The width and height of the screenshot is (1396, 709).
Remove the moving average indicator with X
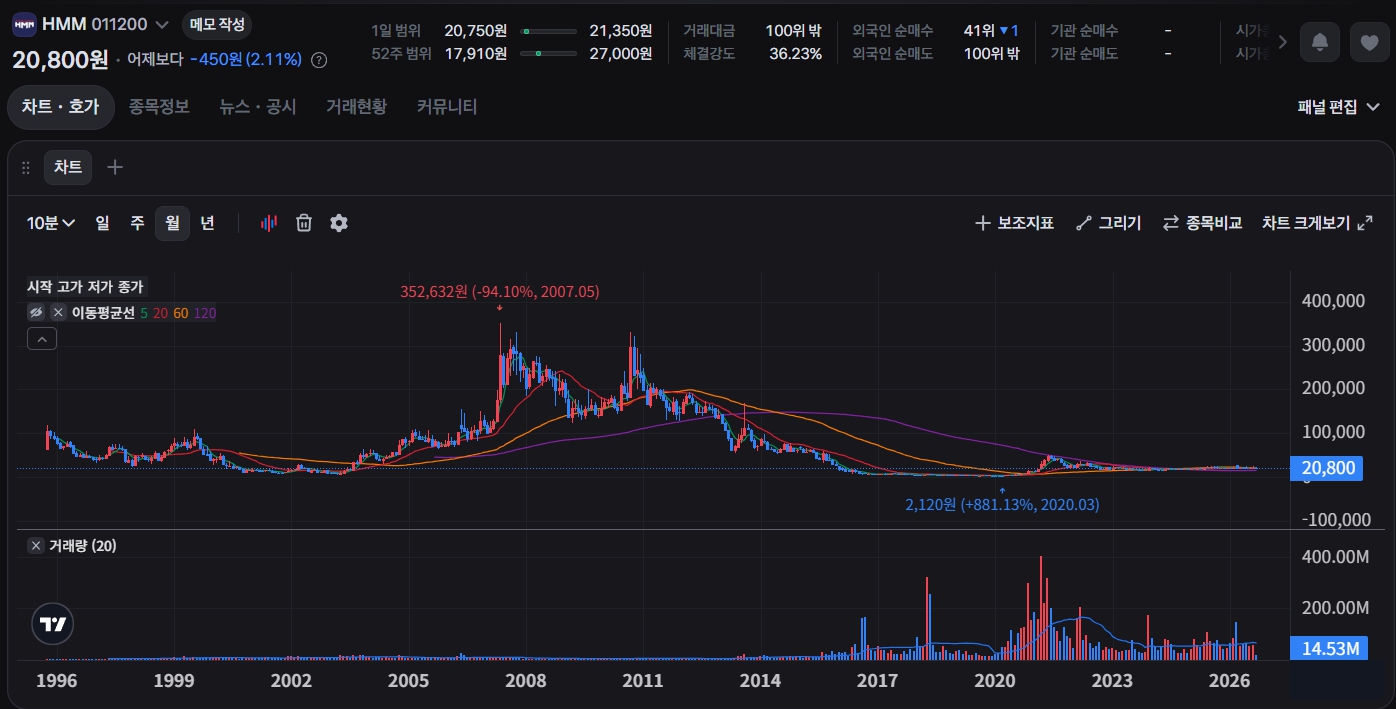pos(58,313)
